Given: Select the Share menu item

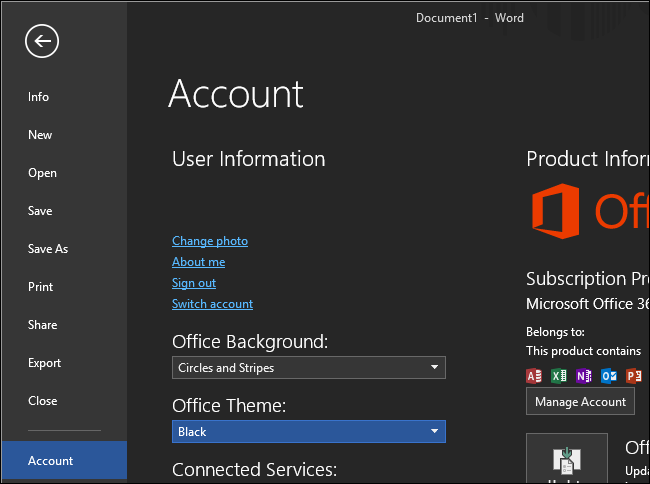Looking at the screenshot, I should coord(43,325).
